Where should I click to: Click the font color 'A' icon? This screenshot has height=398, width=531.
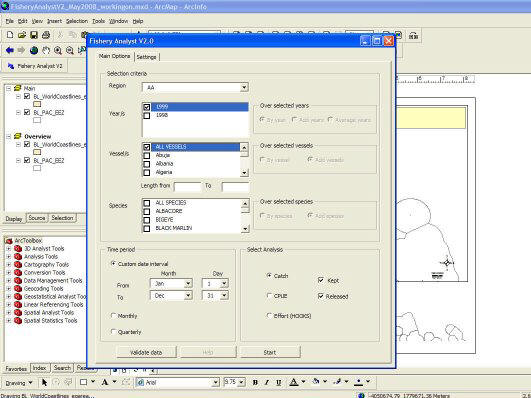[294, 382]
